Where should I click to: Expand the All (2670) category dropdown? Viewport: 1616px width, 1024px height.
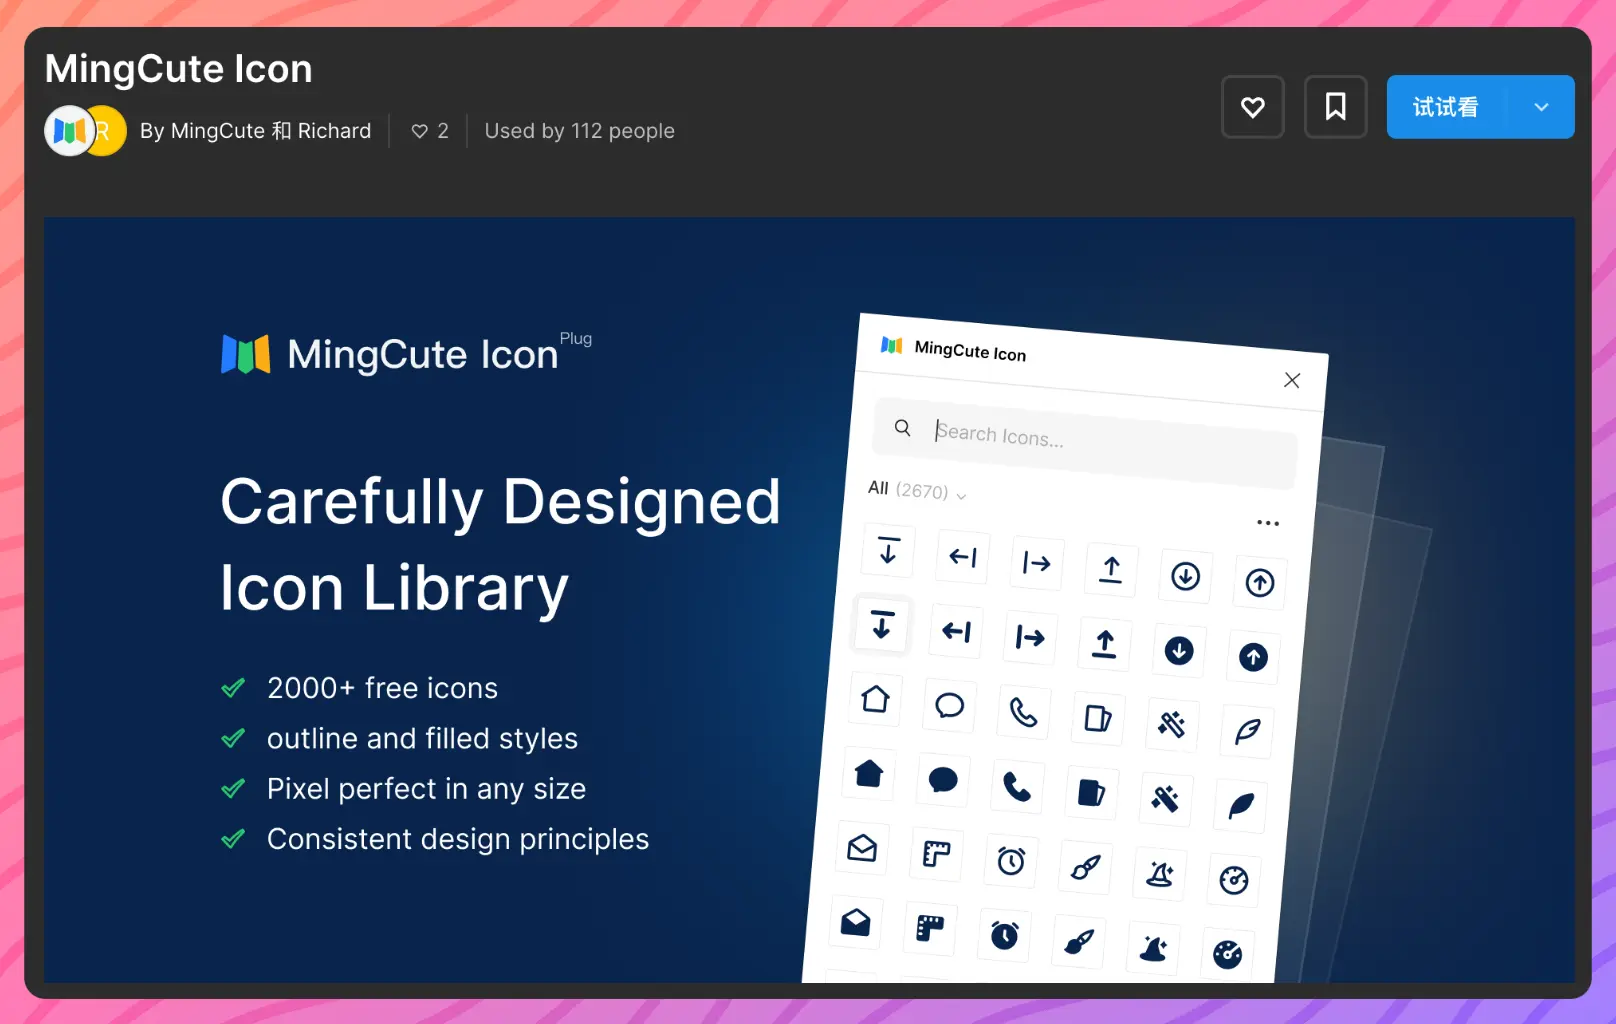(x=917, y=490)
